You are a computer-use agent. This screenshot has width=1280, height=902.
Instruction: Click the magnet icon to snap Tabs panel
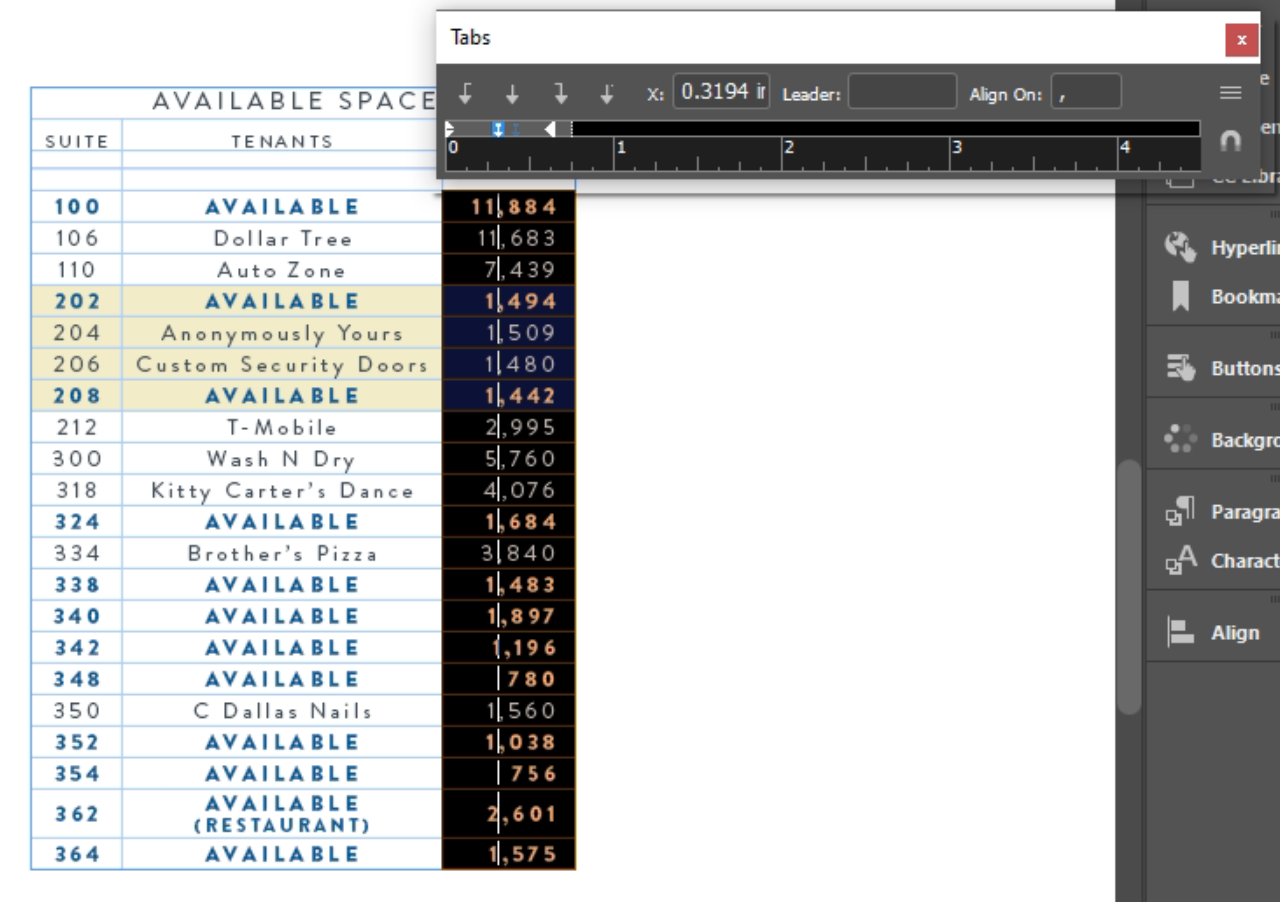click(x=1229, y=140)
